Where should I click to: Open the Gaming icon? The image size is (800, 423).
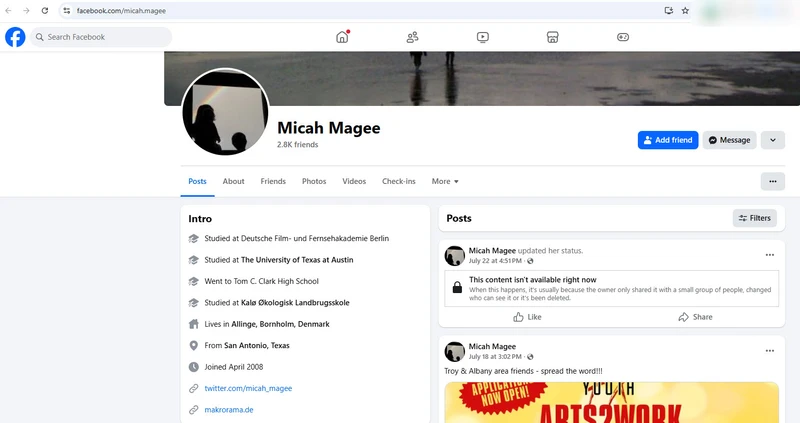pyautogui.click(x=623, y=37)
